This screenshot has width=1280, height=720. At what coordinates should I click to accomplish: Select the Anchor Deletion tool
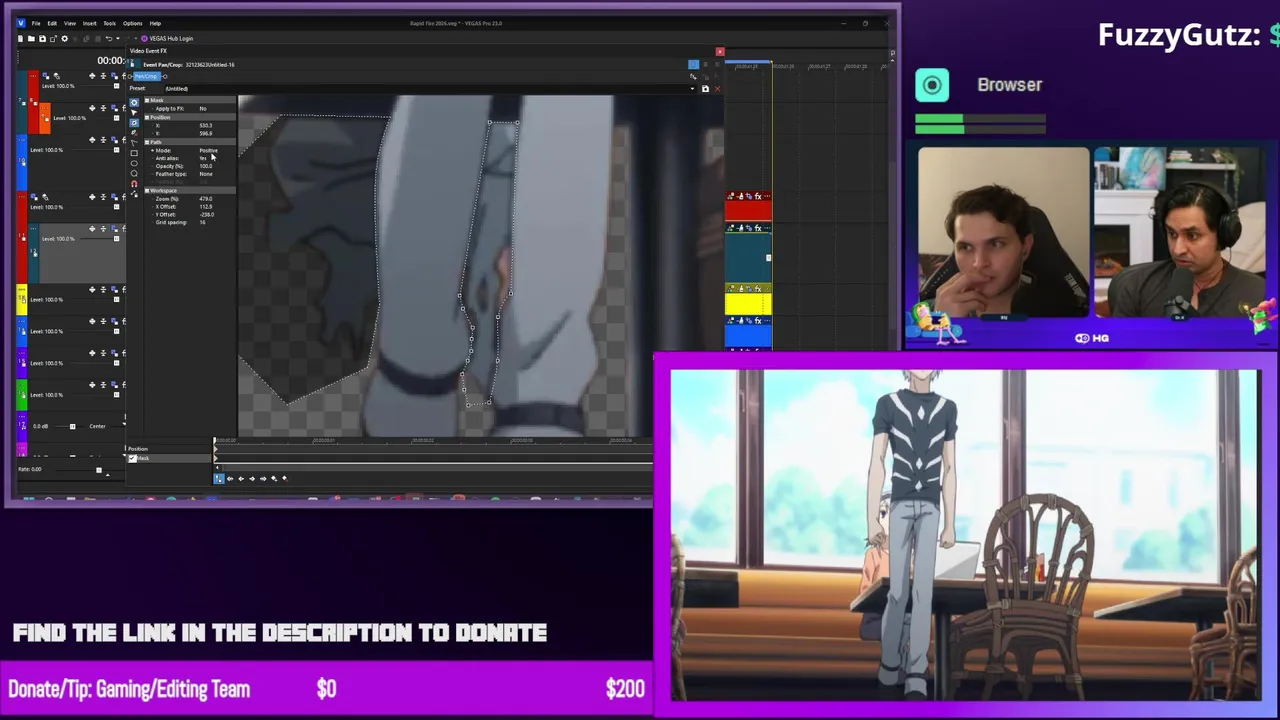point(134,132)
